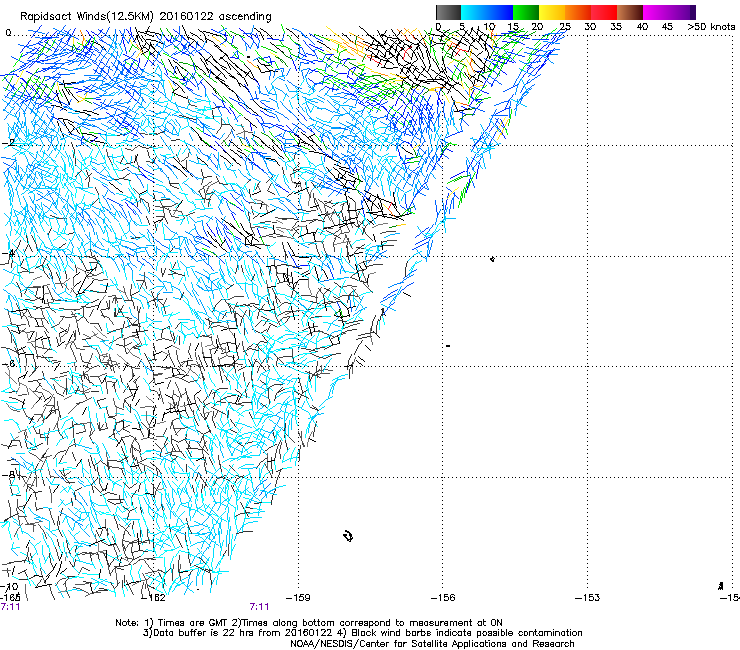Click the '30' legend scale number
This screenshot has height=650, width=740.
[590, 27]
